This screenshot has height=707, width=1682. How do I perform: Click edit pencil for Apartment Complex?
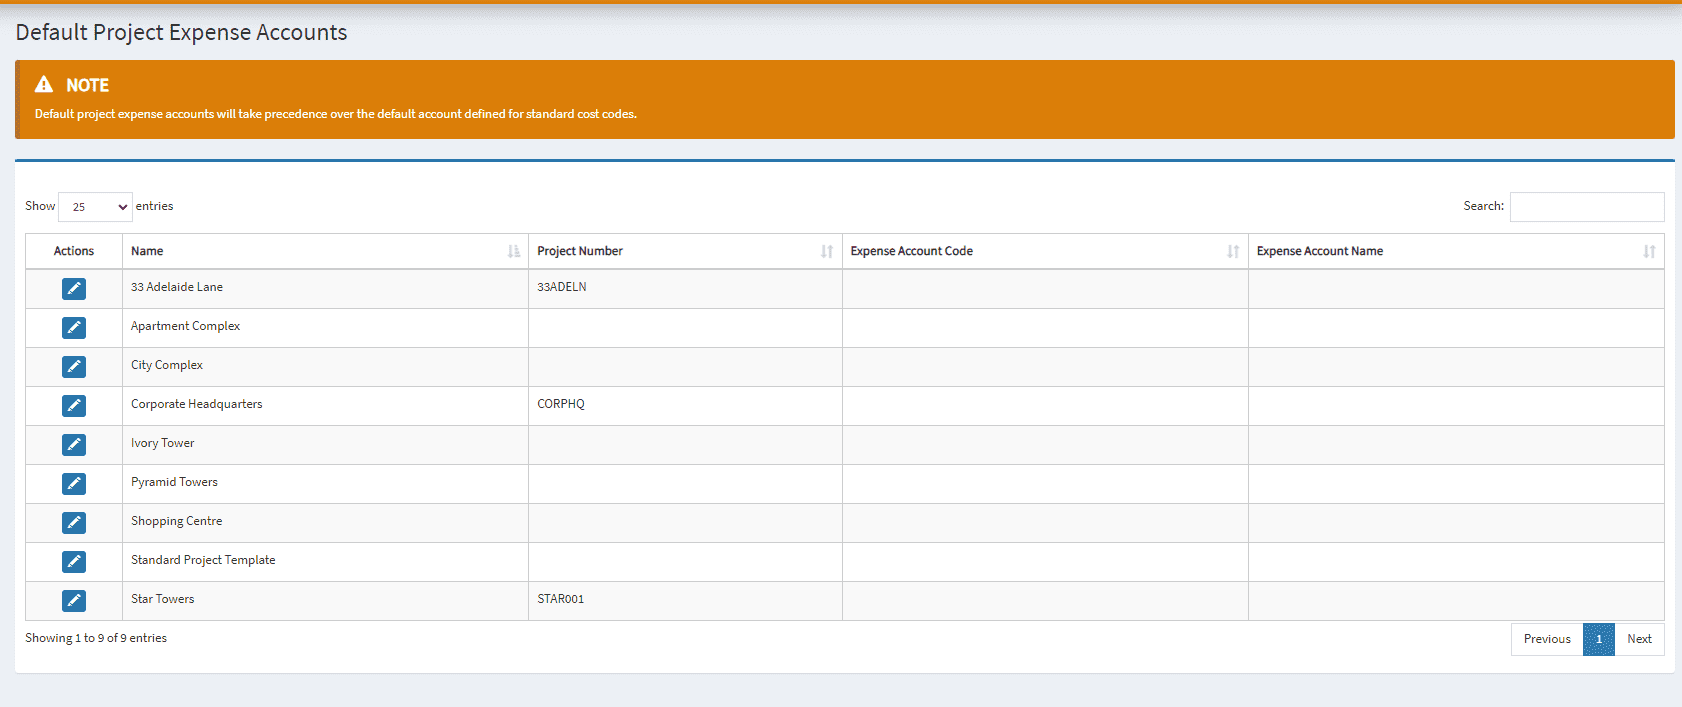click(74, 328)
